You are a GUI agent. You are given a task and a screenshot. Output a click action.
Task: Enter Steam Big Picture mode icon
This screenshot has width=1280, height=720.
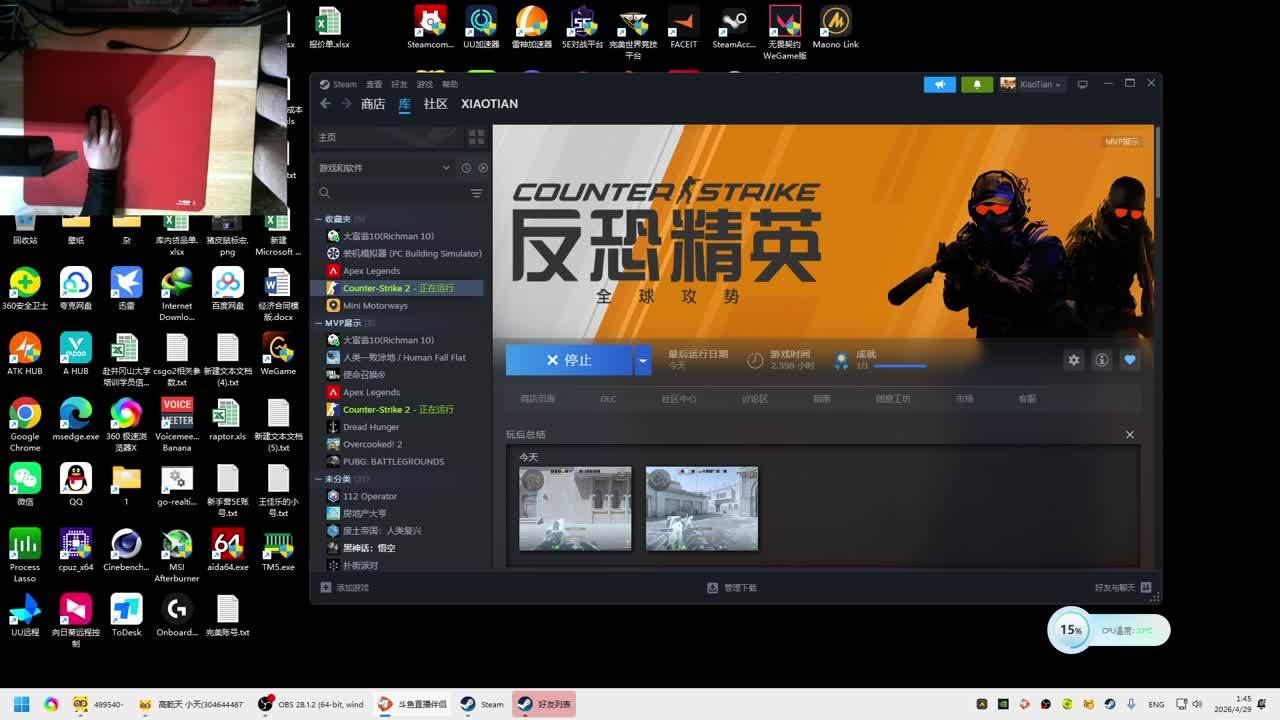[x=1082, y=84]
